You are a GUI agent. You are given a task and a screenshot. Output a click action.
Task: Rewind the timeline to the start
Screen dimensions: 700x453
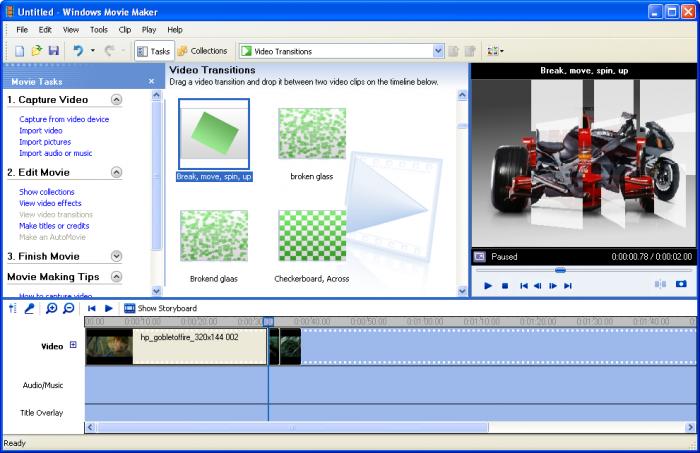point(92,309)
